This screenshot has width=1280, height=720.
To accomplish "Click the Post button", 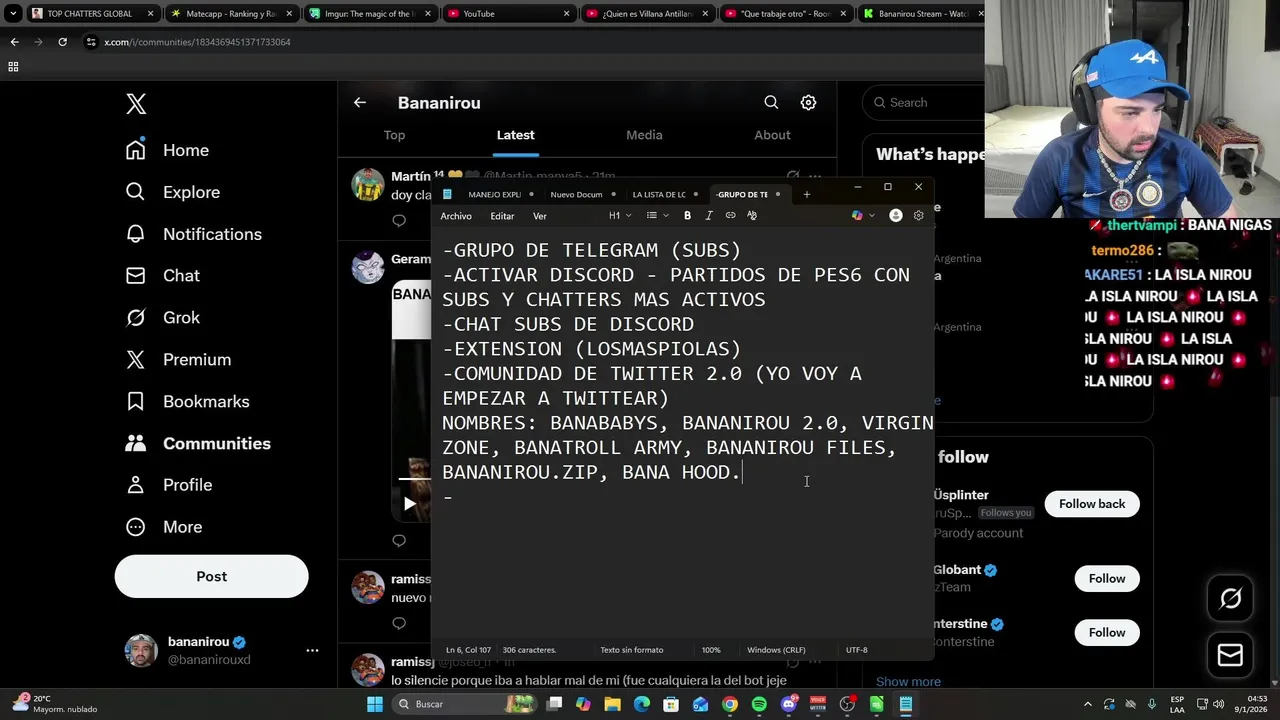I will [x=211, y=576].
